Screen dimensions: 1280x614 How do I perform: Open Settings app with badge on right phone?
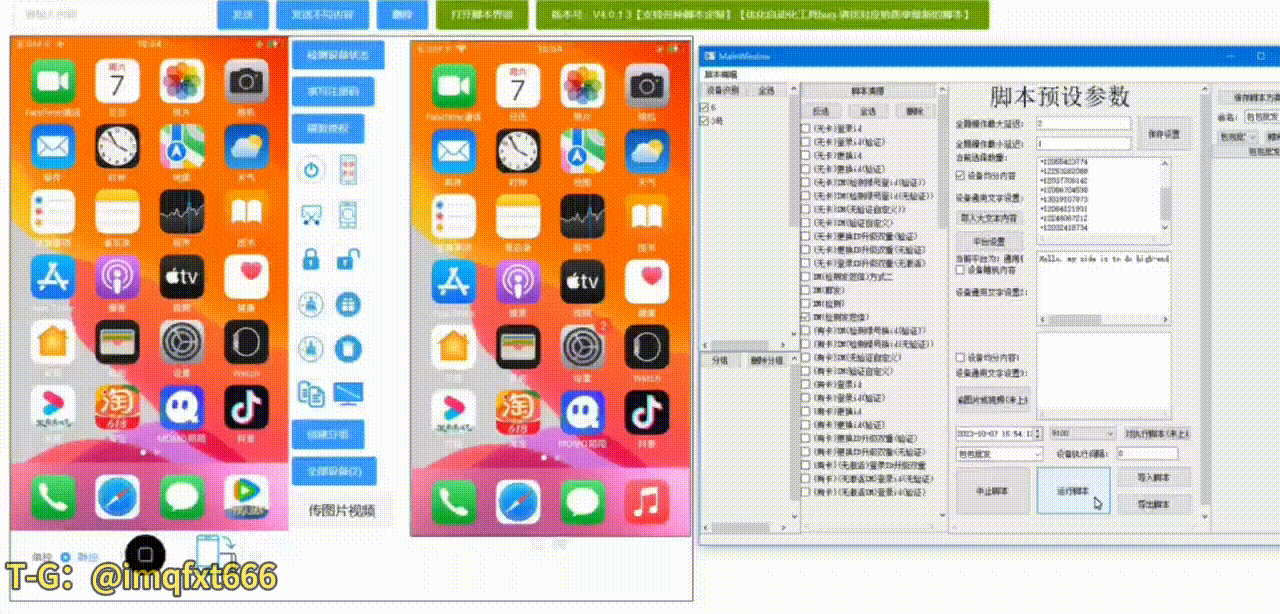pyautogui.click(x=583, y=347)
